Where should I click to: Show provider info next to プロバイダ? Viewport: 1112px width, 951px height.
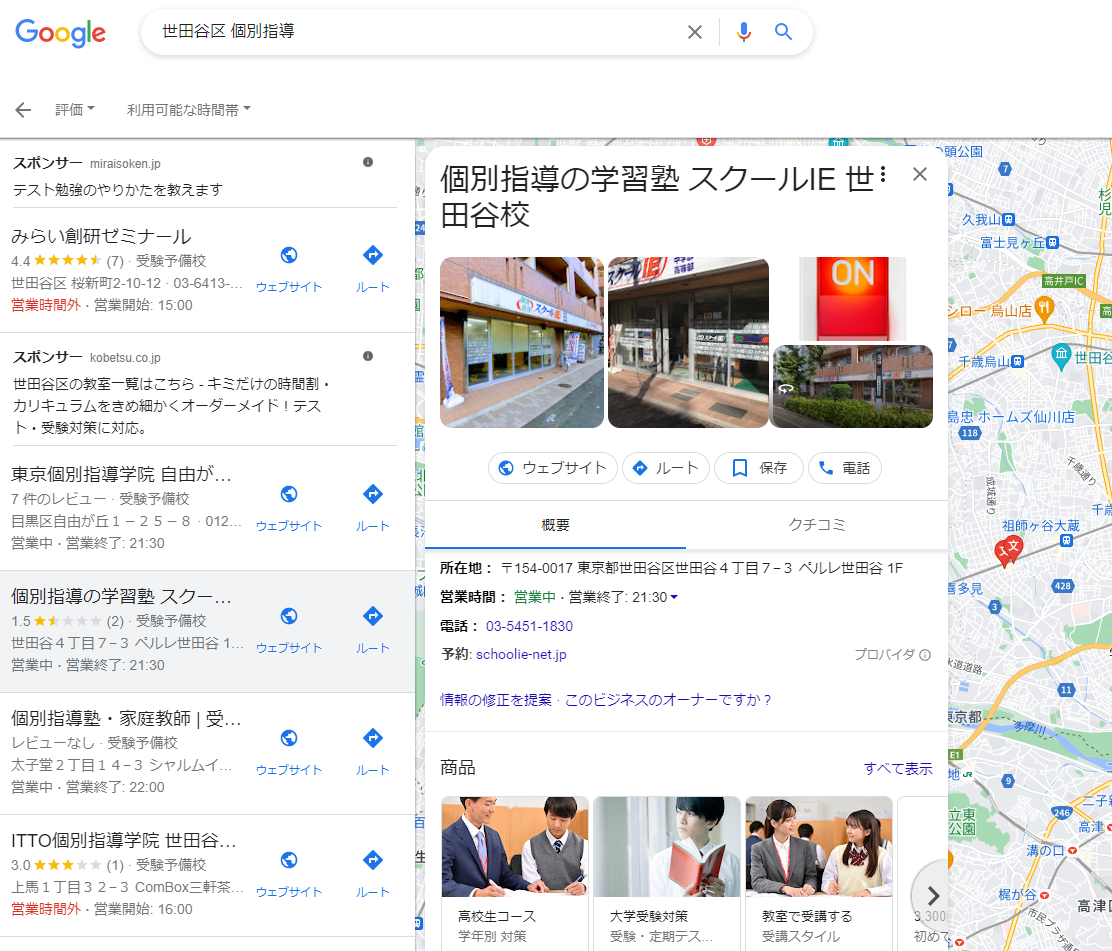pos(925,655)
